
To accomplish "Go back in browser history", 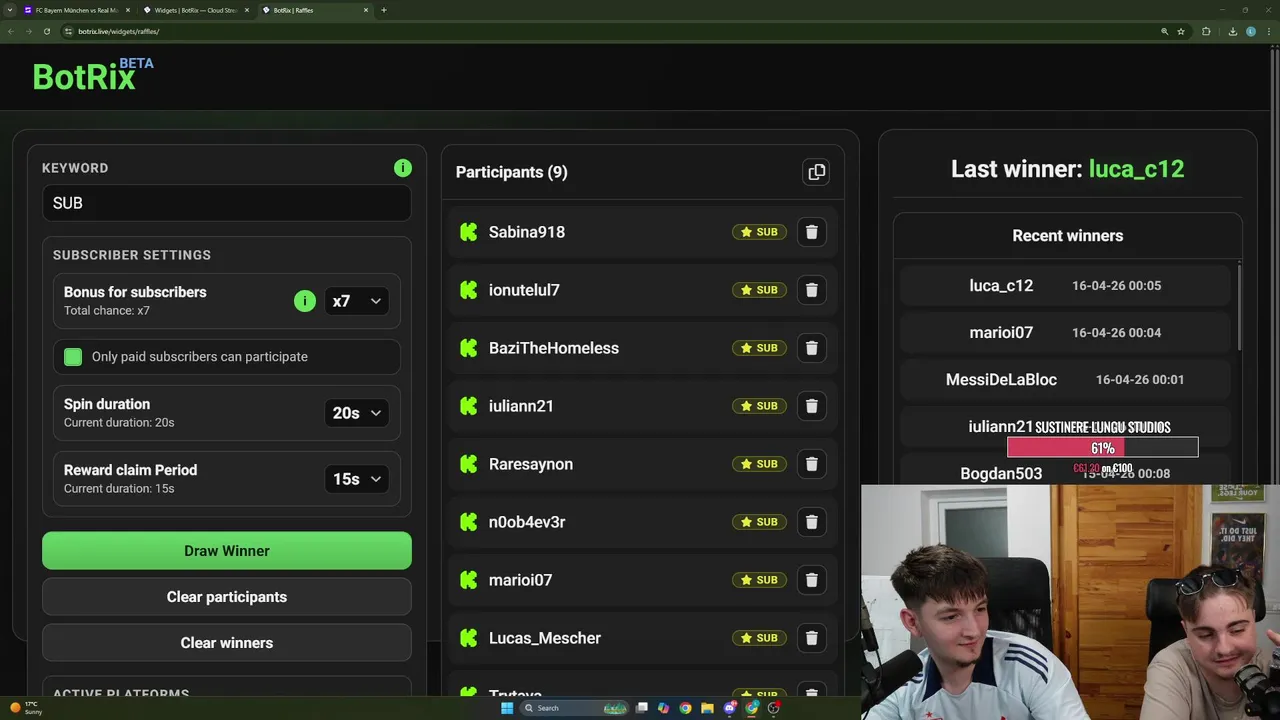I will pos(11,31).
